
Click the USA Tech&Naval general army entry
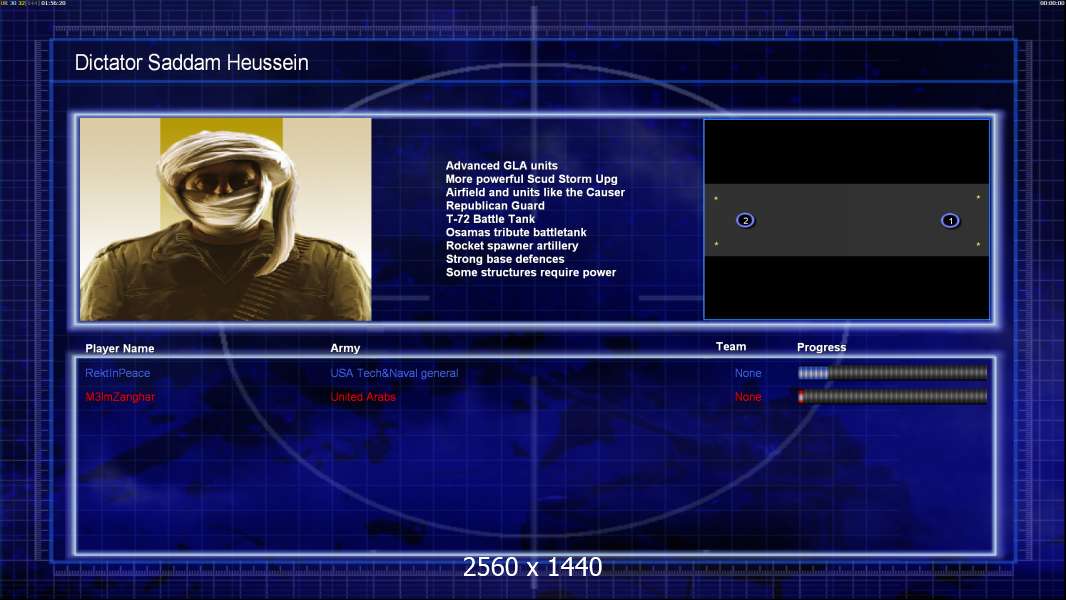coord(394,373)
